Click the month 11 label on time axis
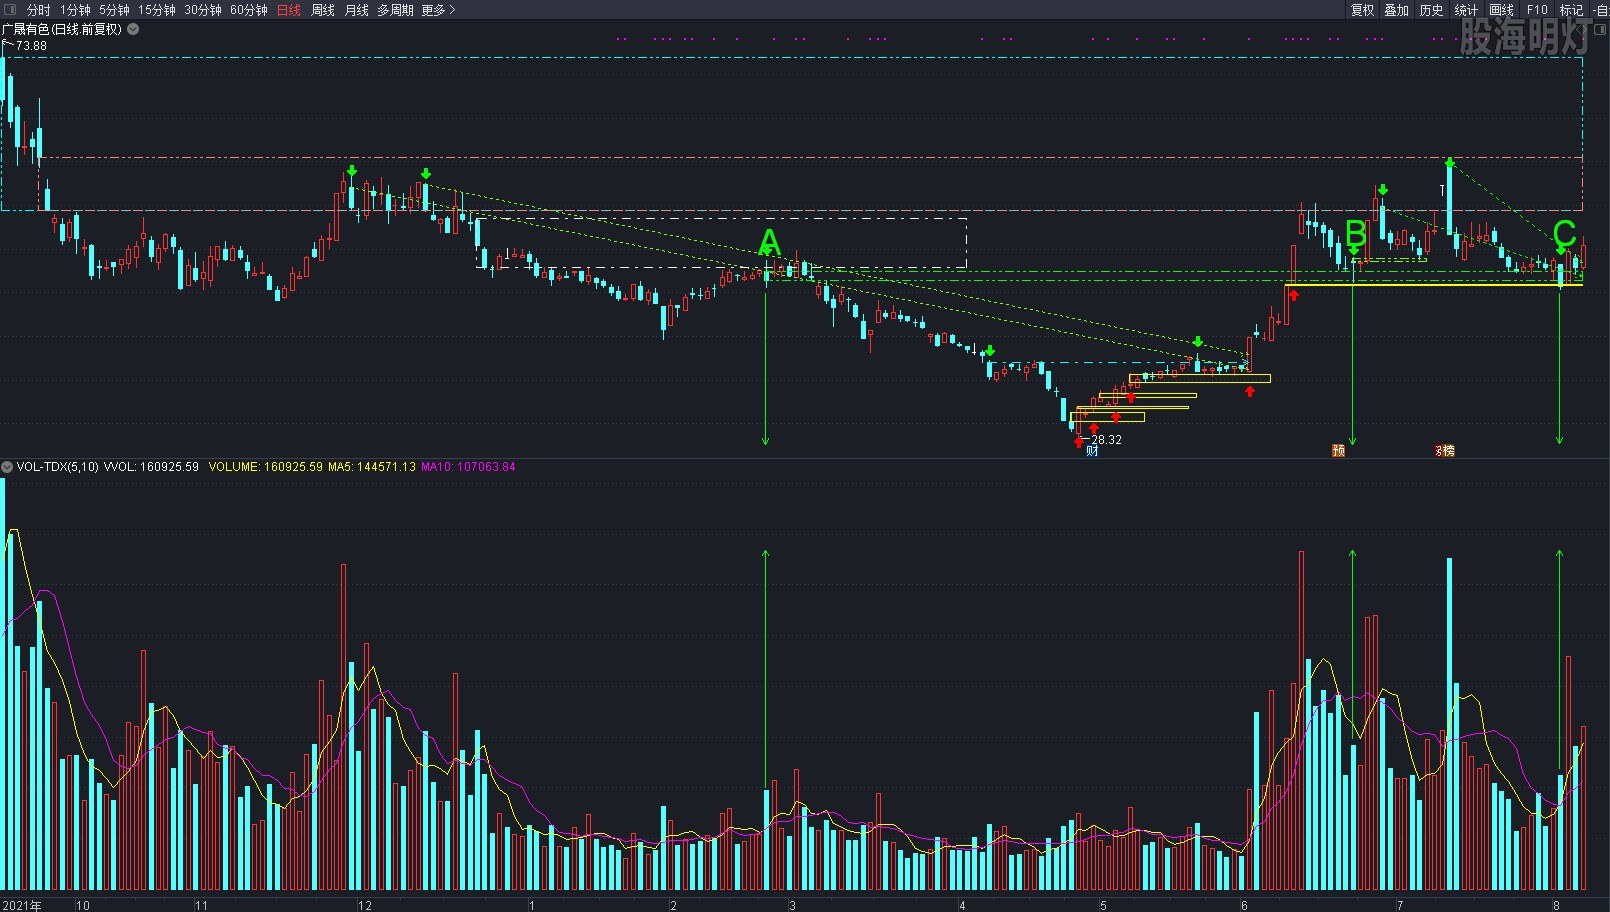 coord(201,905)
